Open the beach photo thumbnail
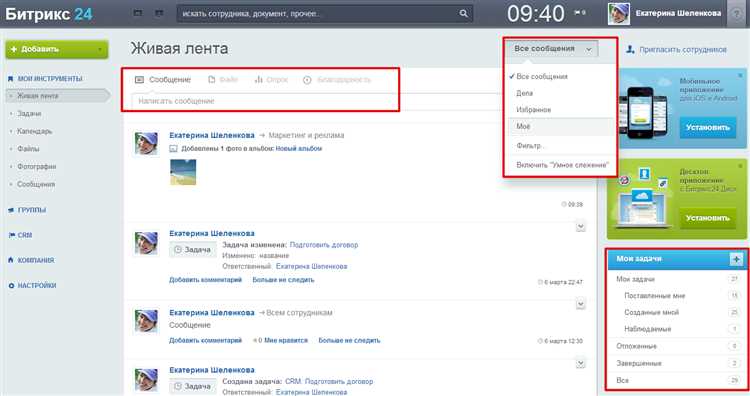Viewport: 750px width, 396px height. pos(183,172)
